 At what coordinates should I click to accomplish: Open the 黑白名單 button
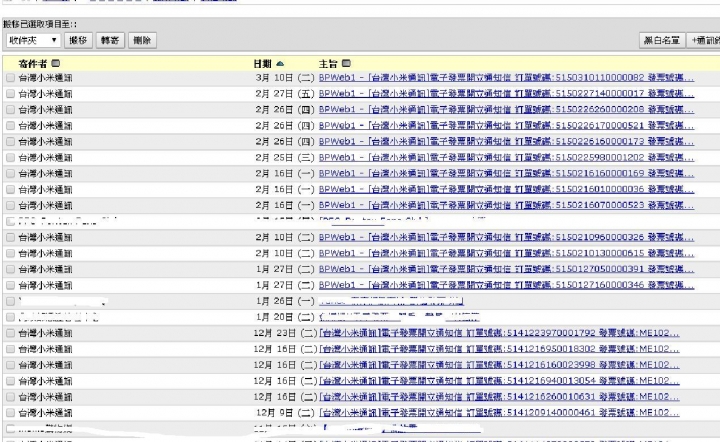click(x=662, y=40)
